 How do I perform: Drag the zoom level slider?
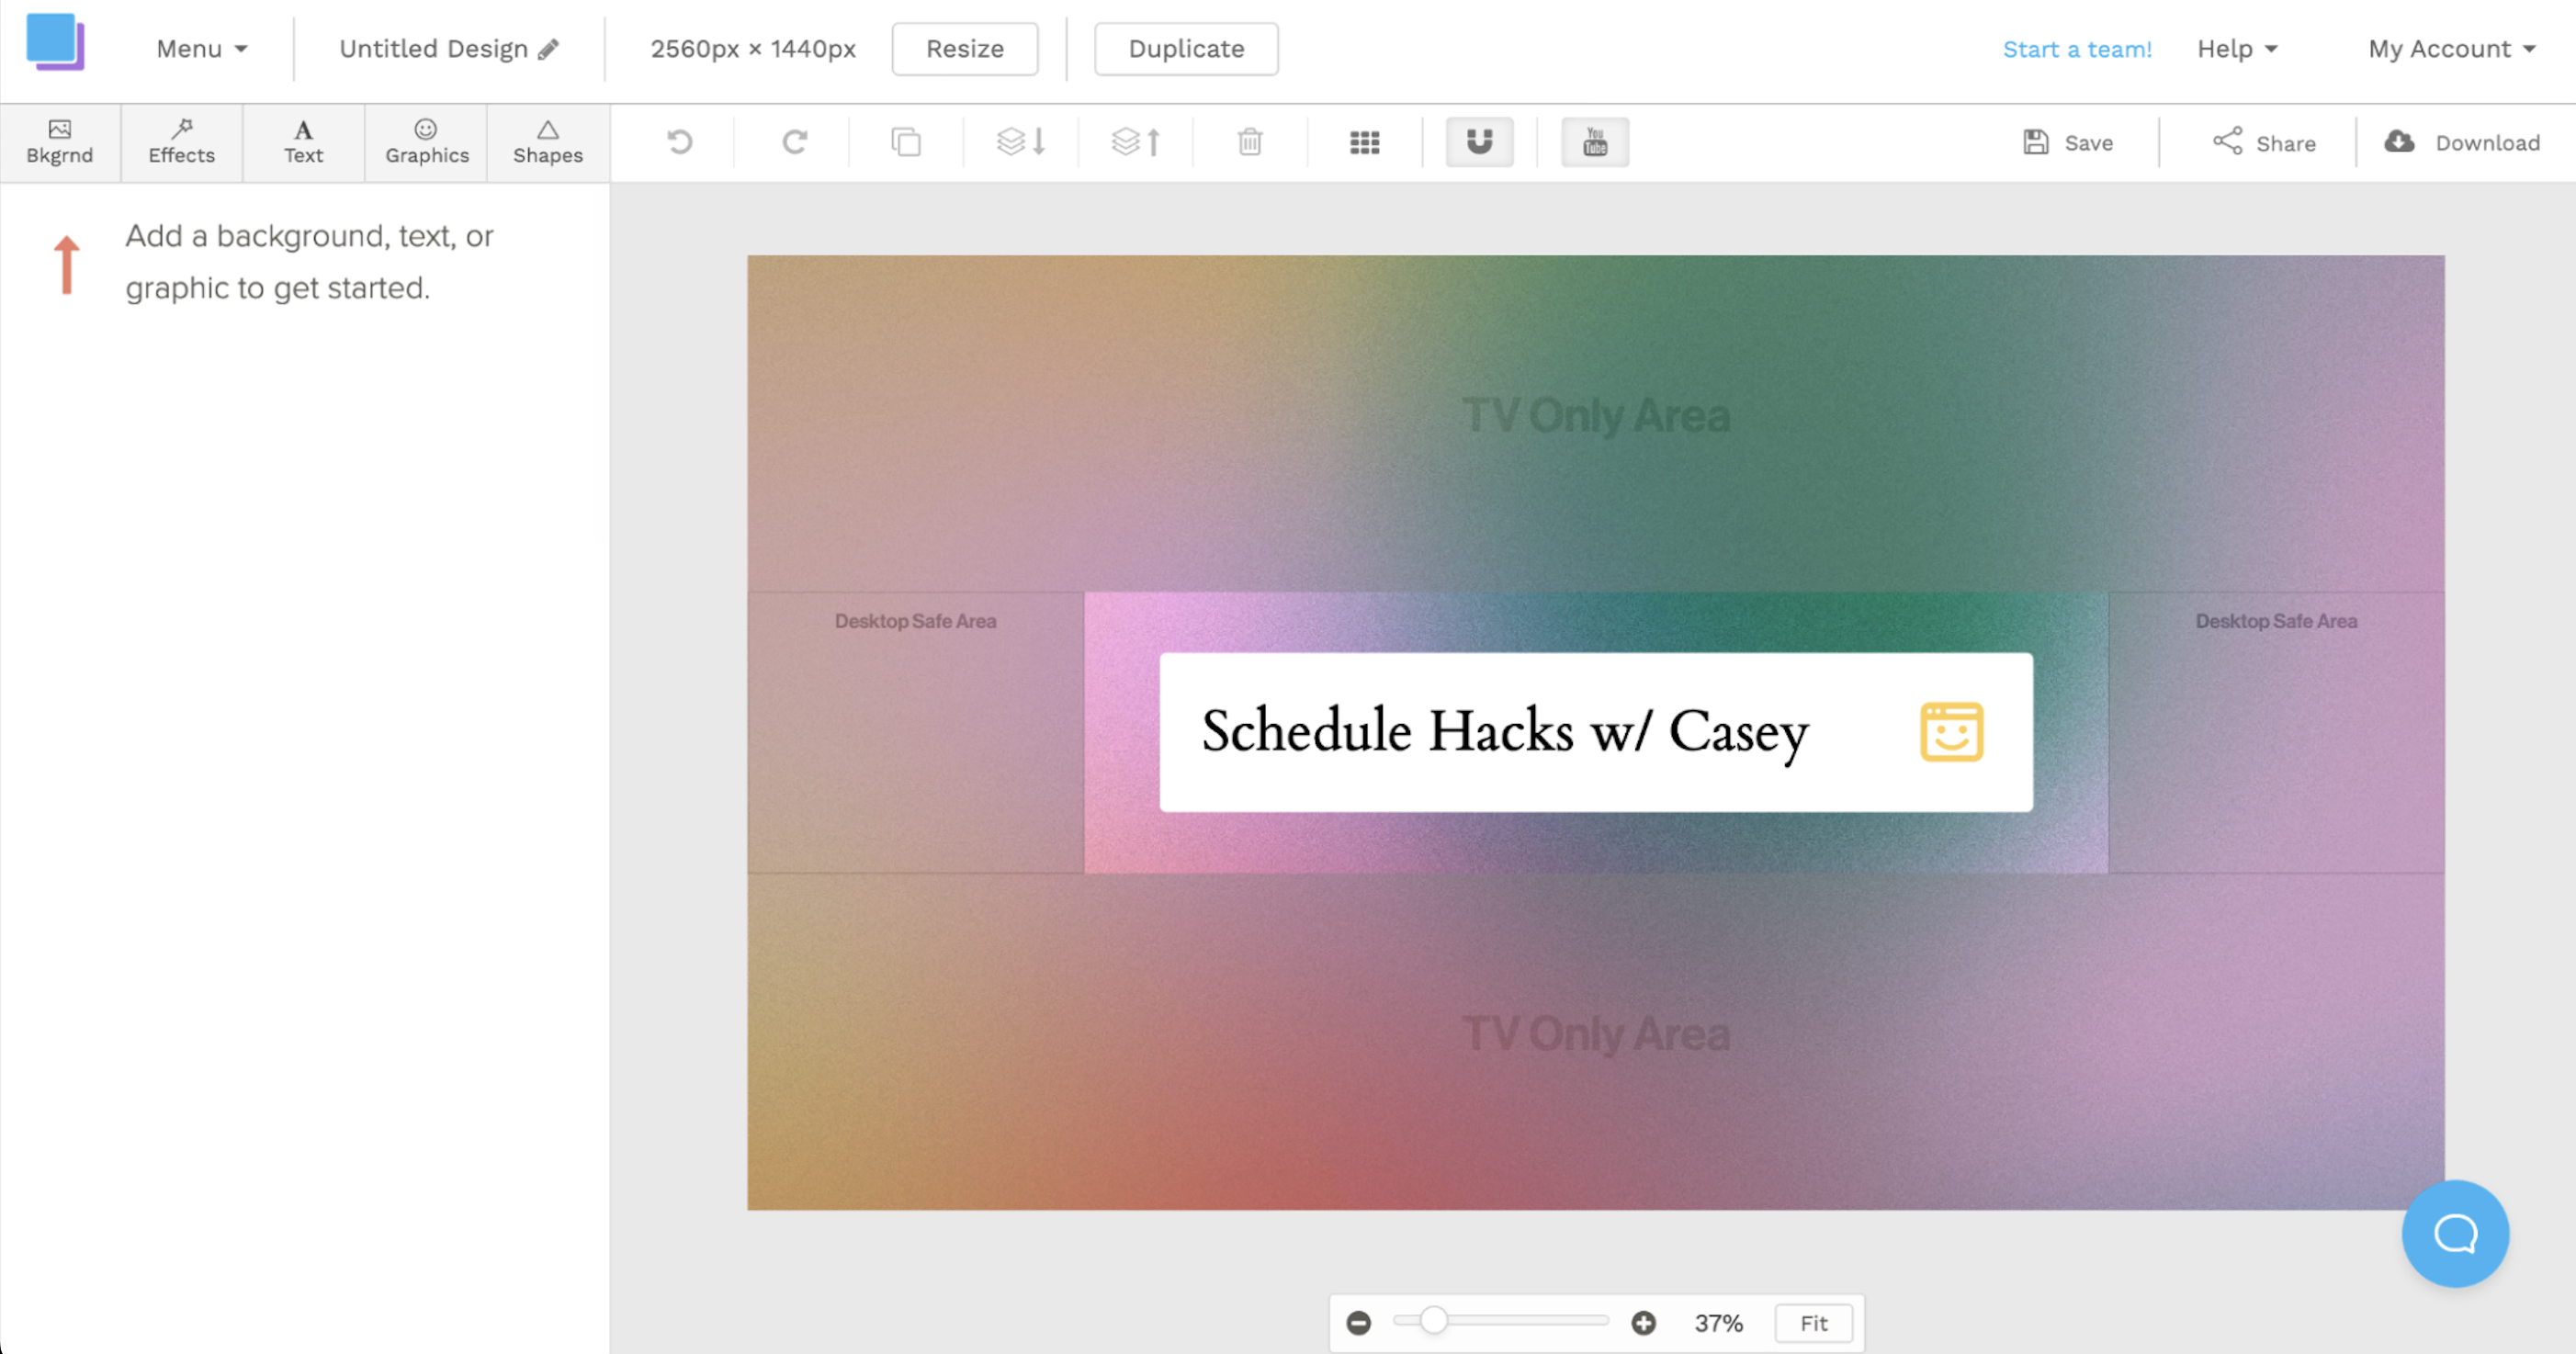pos(1431,1322)
